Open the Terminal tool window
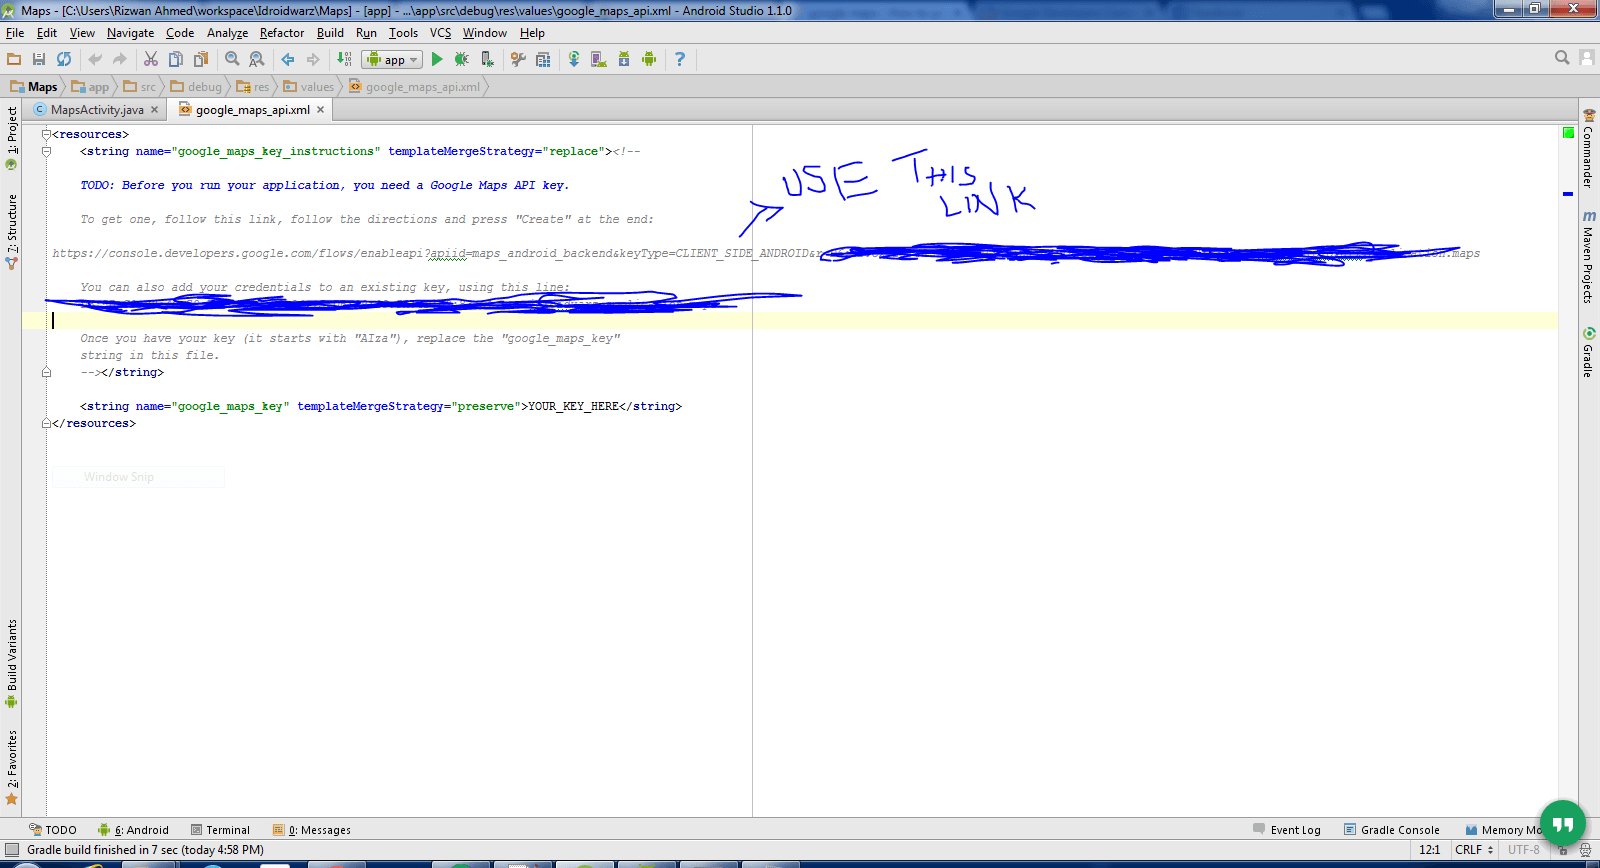Image resolution: width=1600 pixels, height=868 pixels. coord(220,830)
